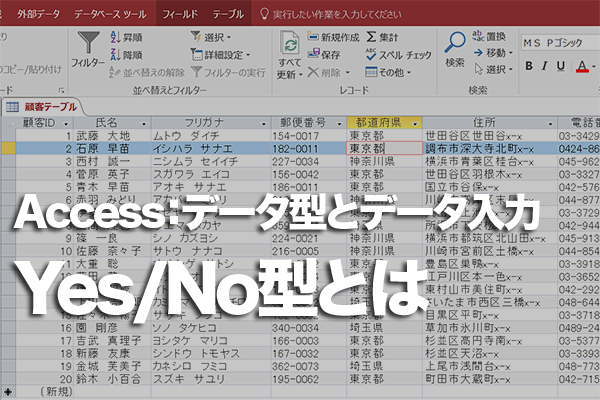The image size is (600, 400).
Task: Switch to データベース ツール tab
Action: coord(110,14)
